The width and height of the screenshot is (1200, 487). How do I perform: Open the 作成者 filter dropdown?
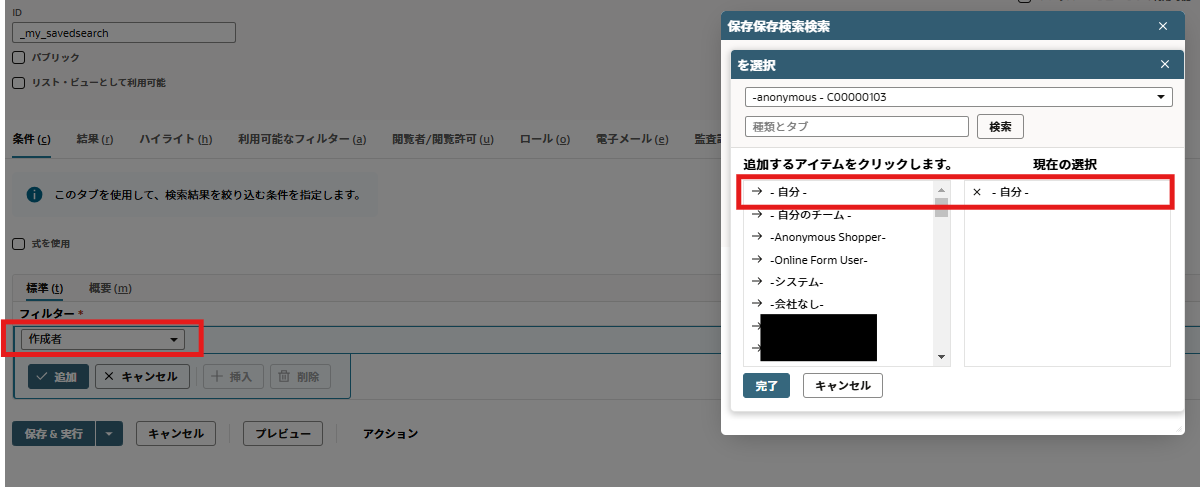pos(103,340)
